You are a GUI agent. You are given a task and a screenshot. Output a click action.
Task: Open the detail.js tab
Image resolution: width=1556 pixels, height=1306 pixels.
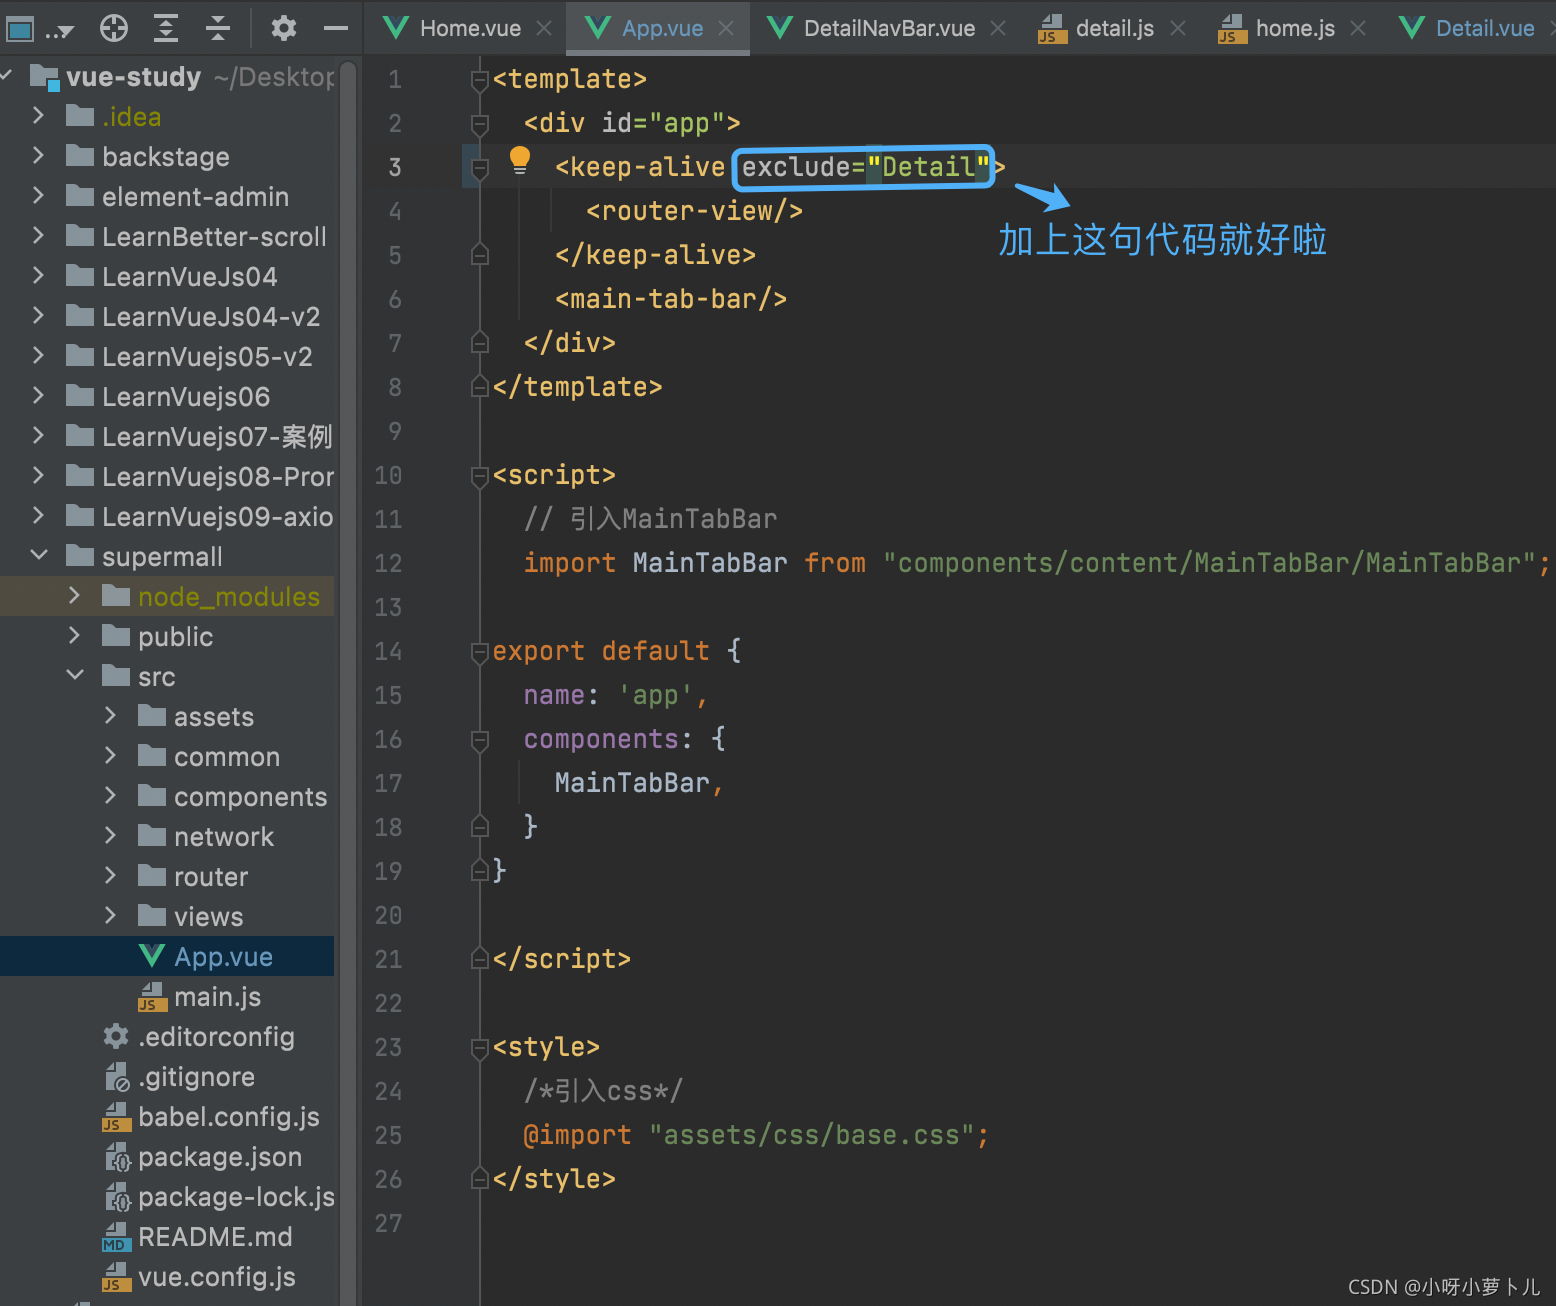coord(1114,28)
